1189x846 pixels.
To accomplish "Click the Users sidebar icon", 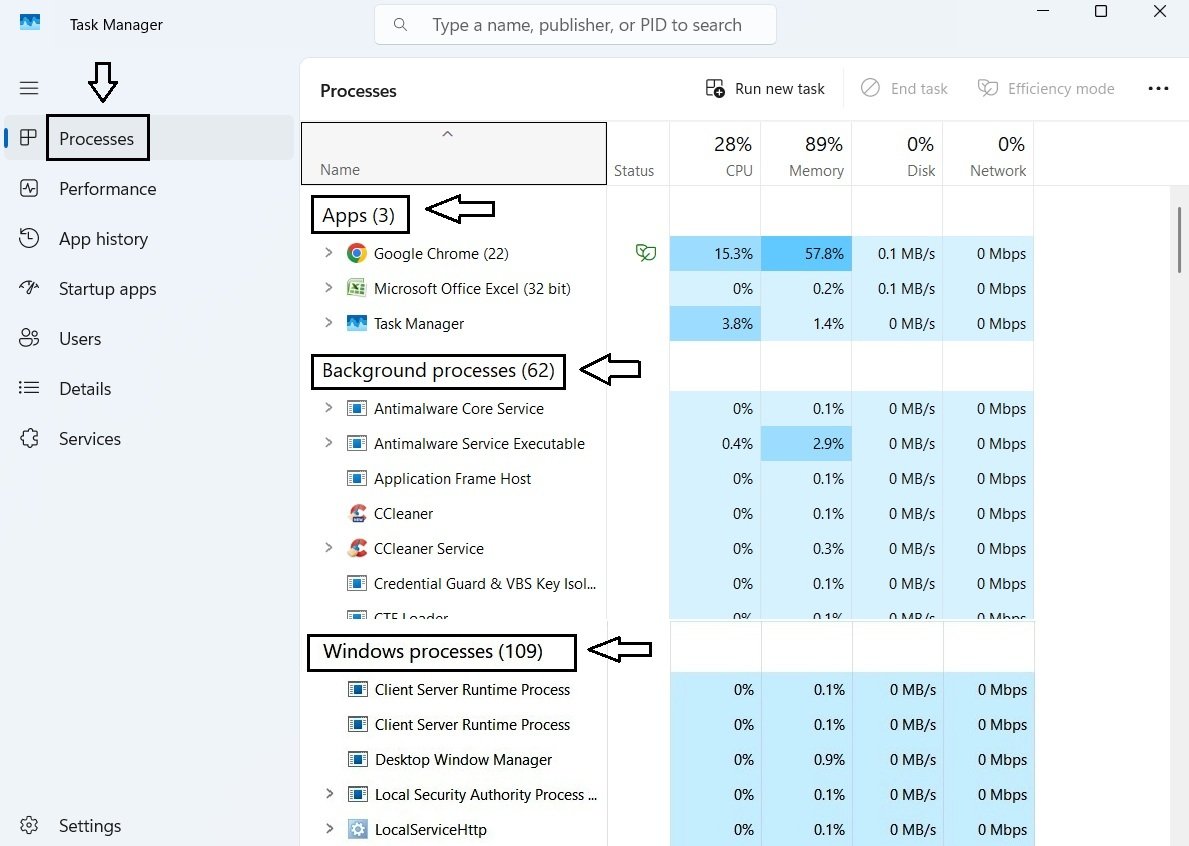I will 29,338.
